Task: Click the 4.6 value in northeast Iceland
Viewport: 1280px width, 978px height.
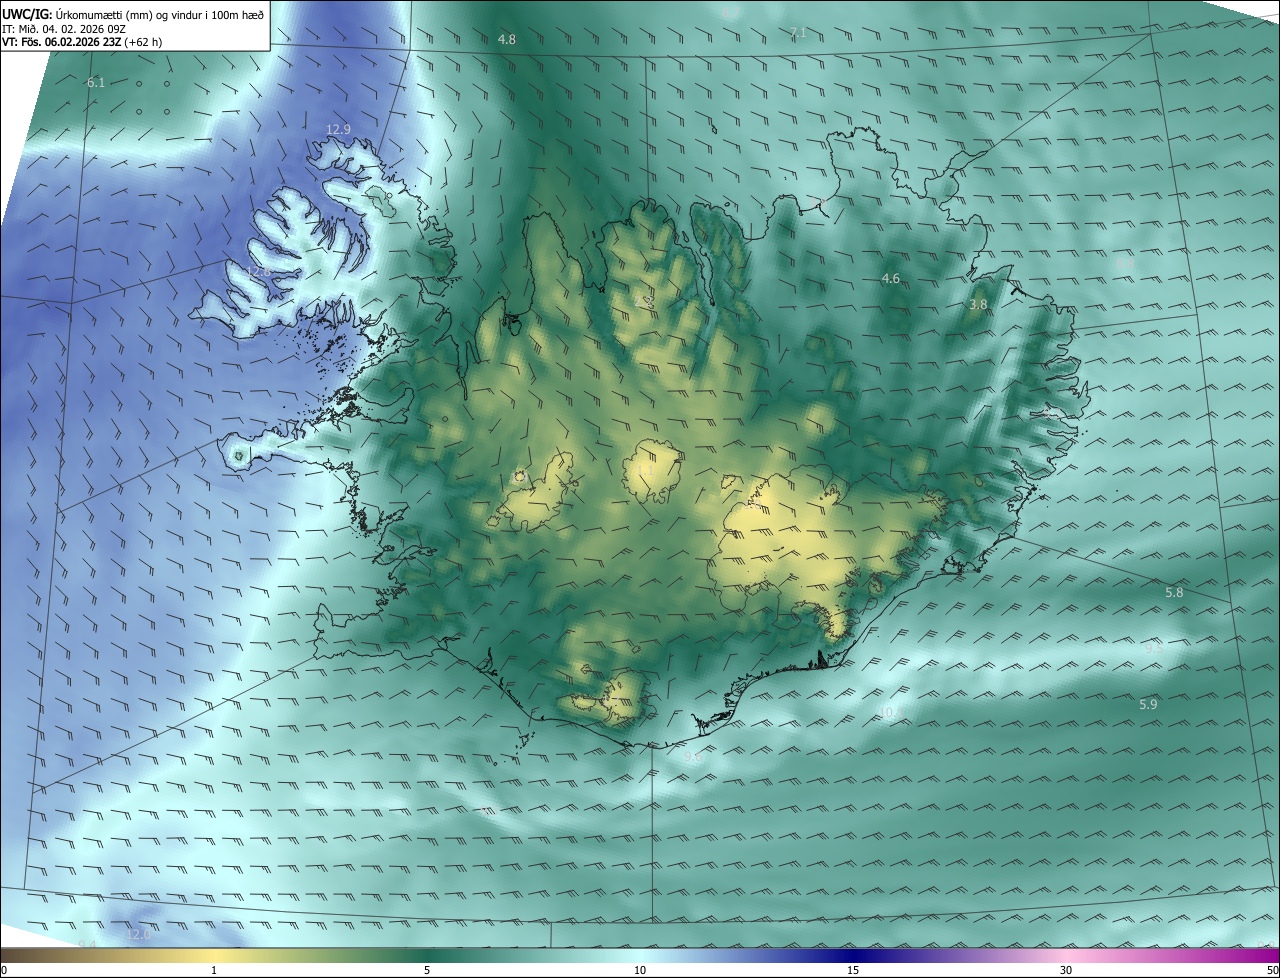Action: [x=891, y=278]
